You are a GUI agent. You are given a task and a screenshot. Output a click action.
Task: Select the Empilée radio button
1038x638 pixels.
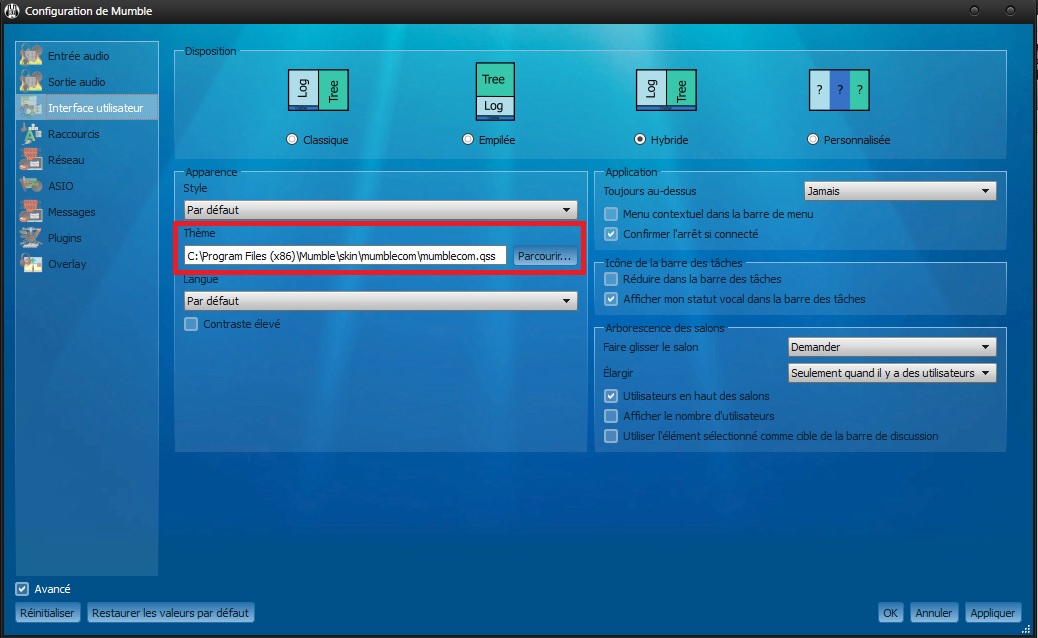pos(468,140)
